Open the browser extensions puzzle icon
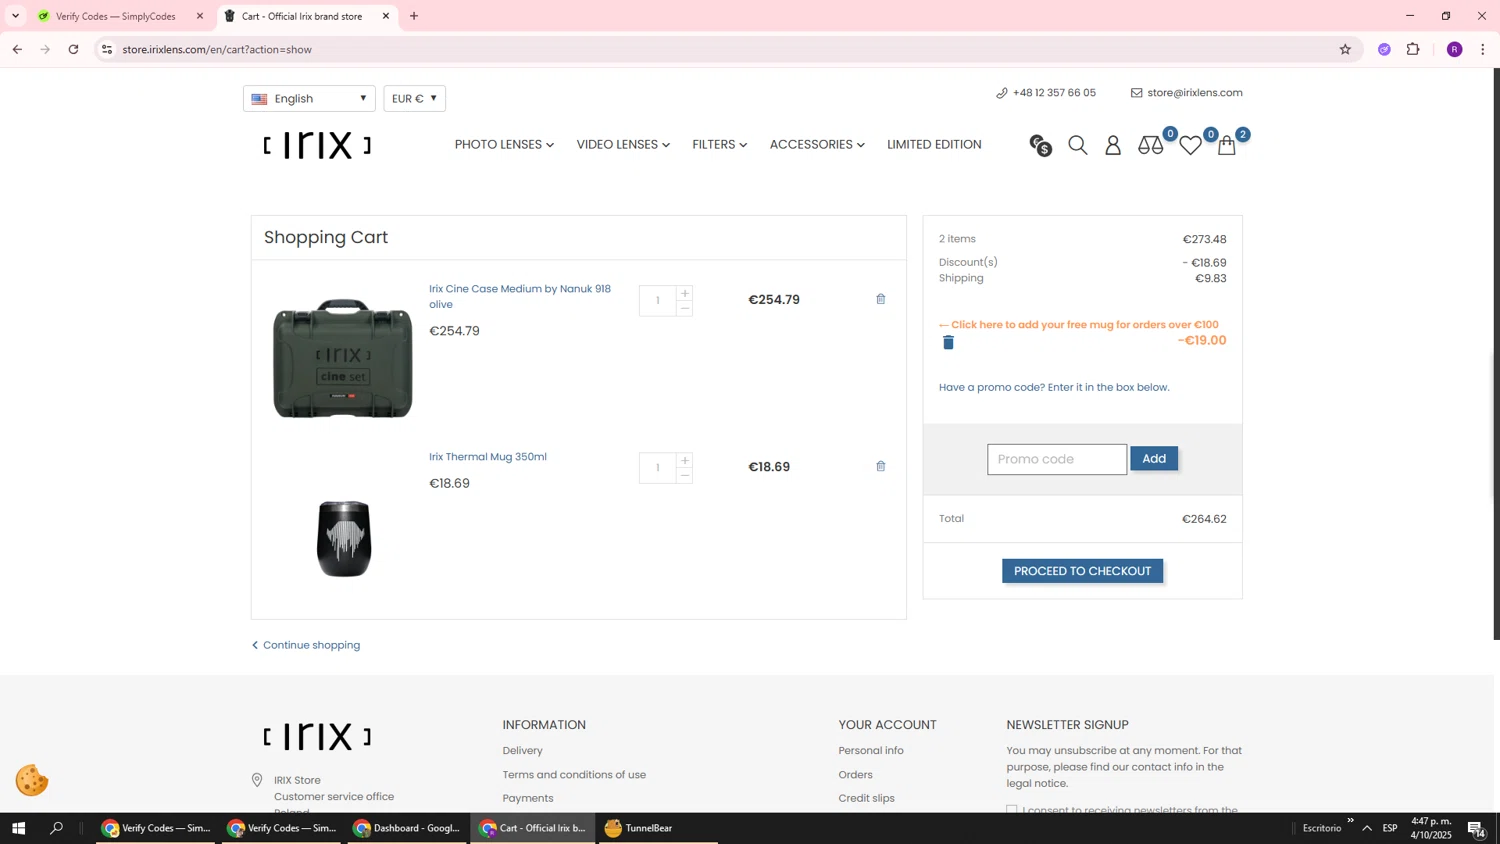The image size is (1500, 844). [1413, 49]
